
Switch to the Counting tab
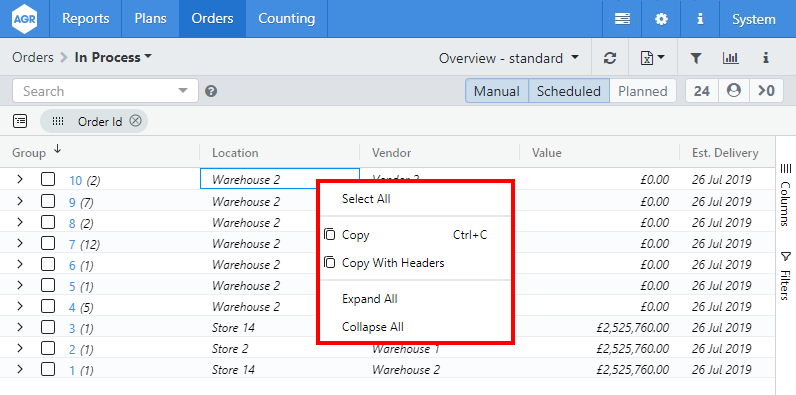(x=287, y=19)
